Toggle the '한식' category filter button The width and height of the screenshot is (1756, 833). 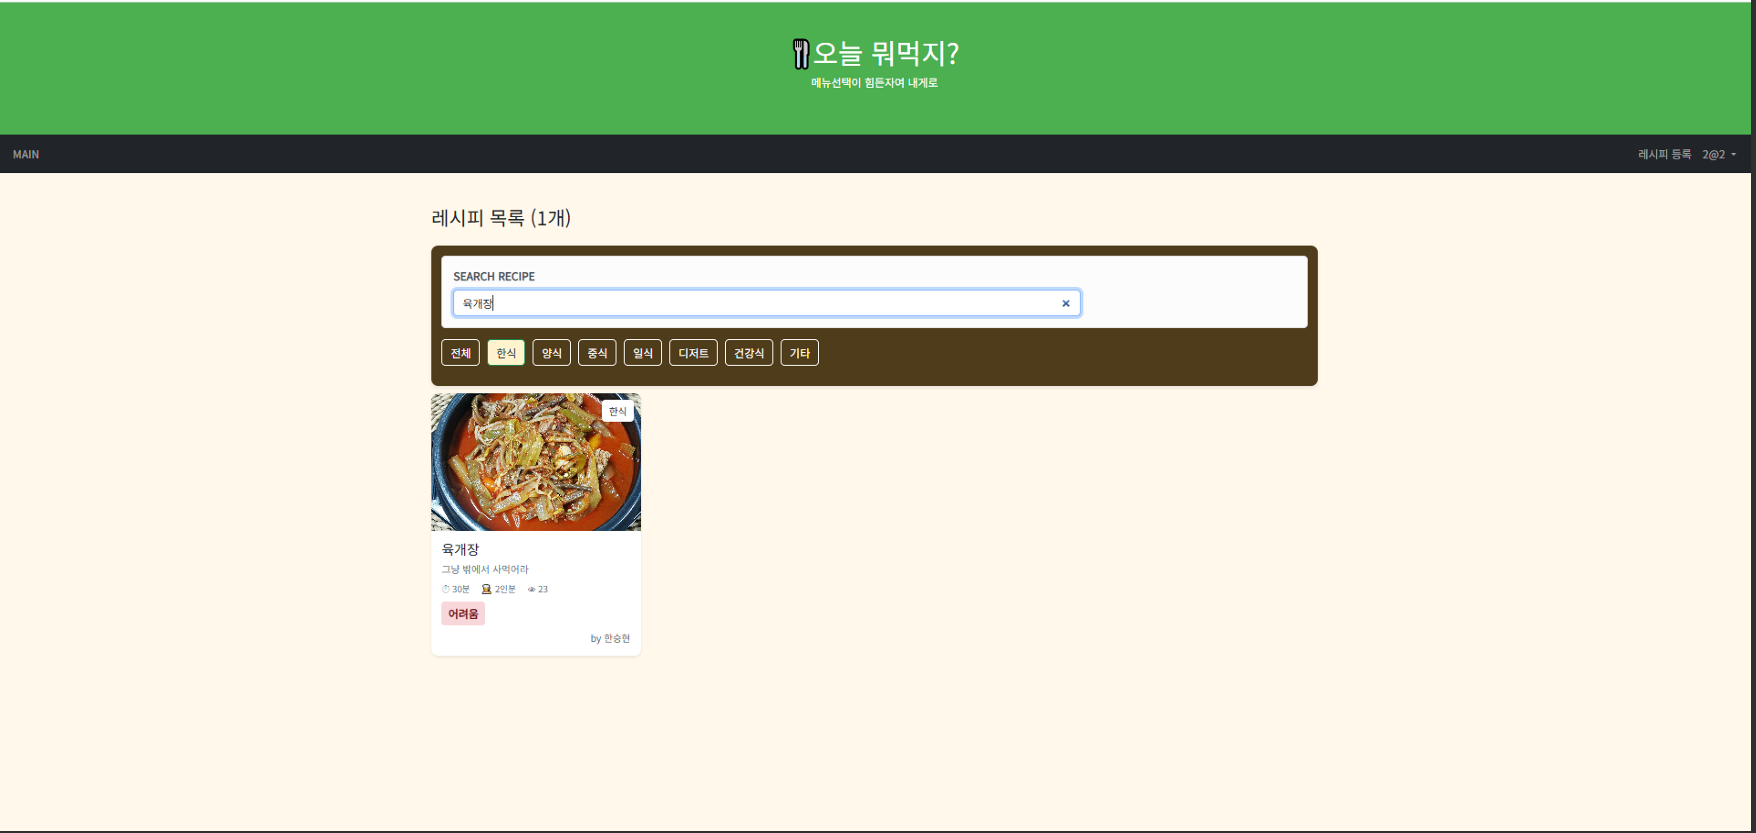(x=506, y=353)
